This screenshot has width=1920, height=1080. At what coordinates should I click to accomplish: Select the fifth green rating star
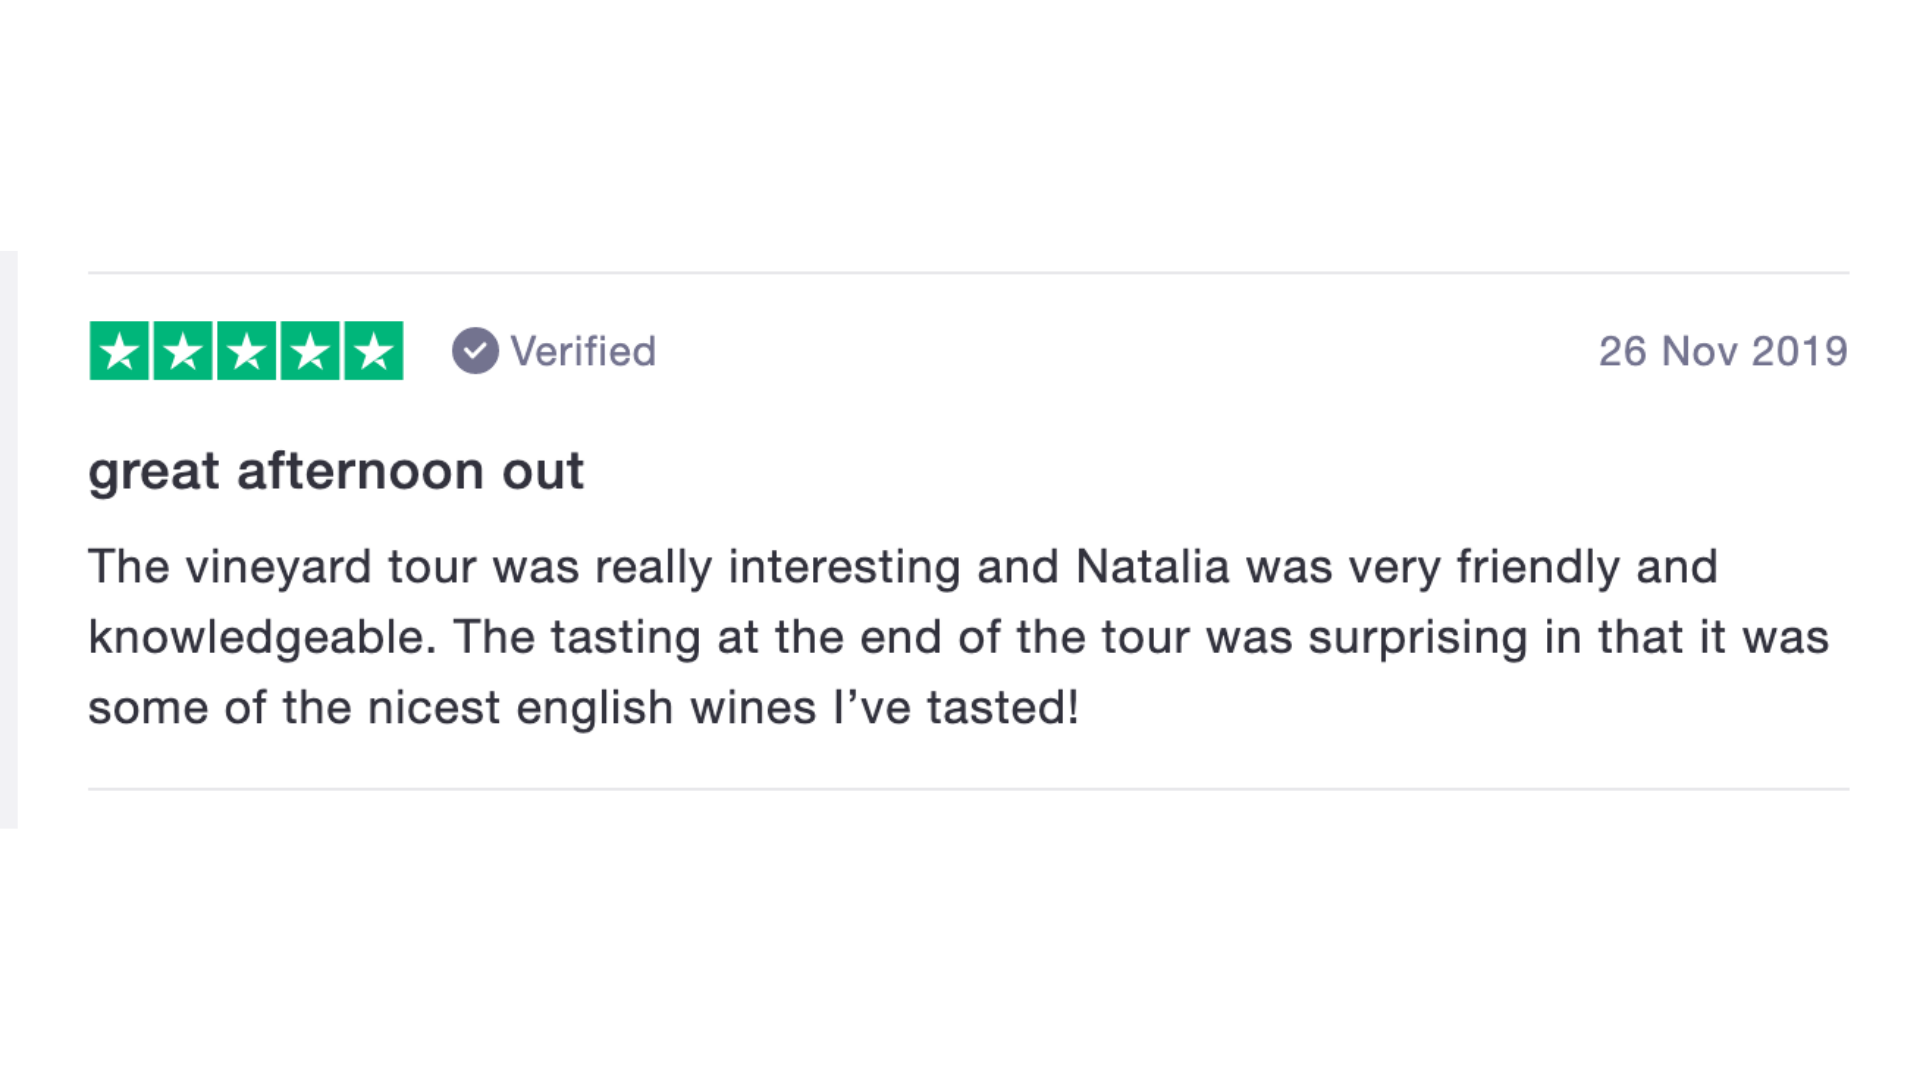pos(374,351)
